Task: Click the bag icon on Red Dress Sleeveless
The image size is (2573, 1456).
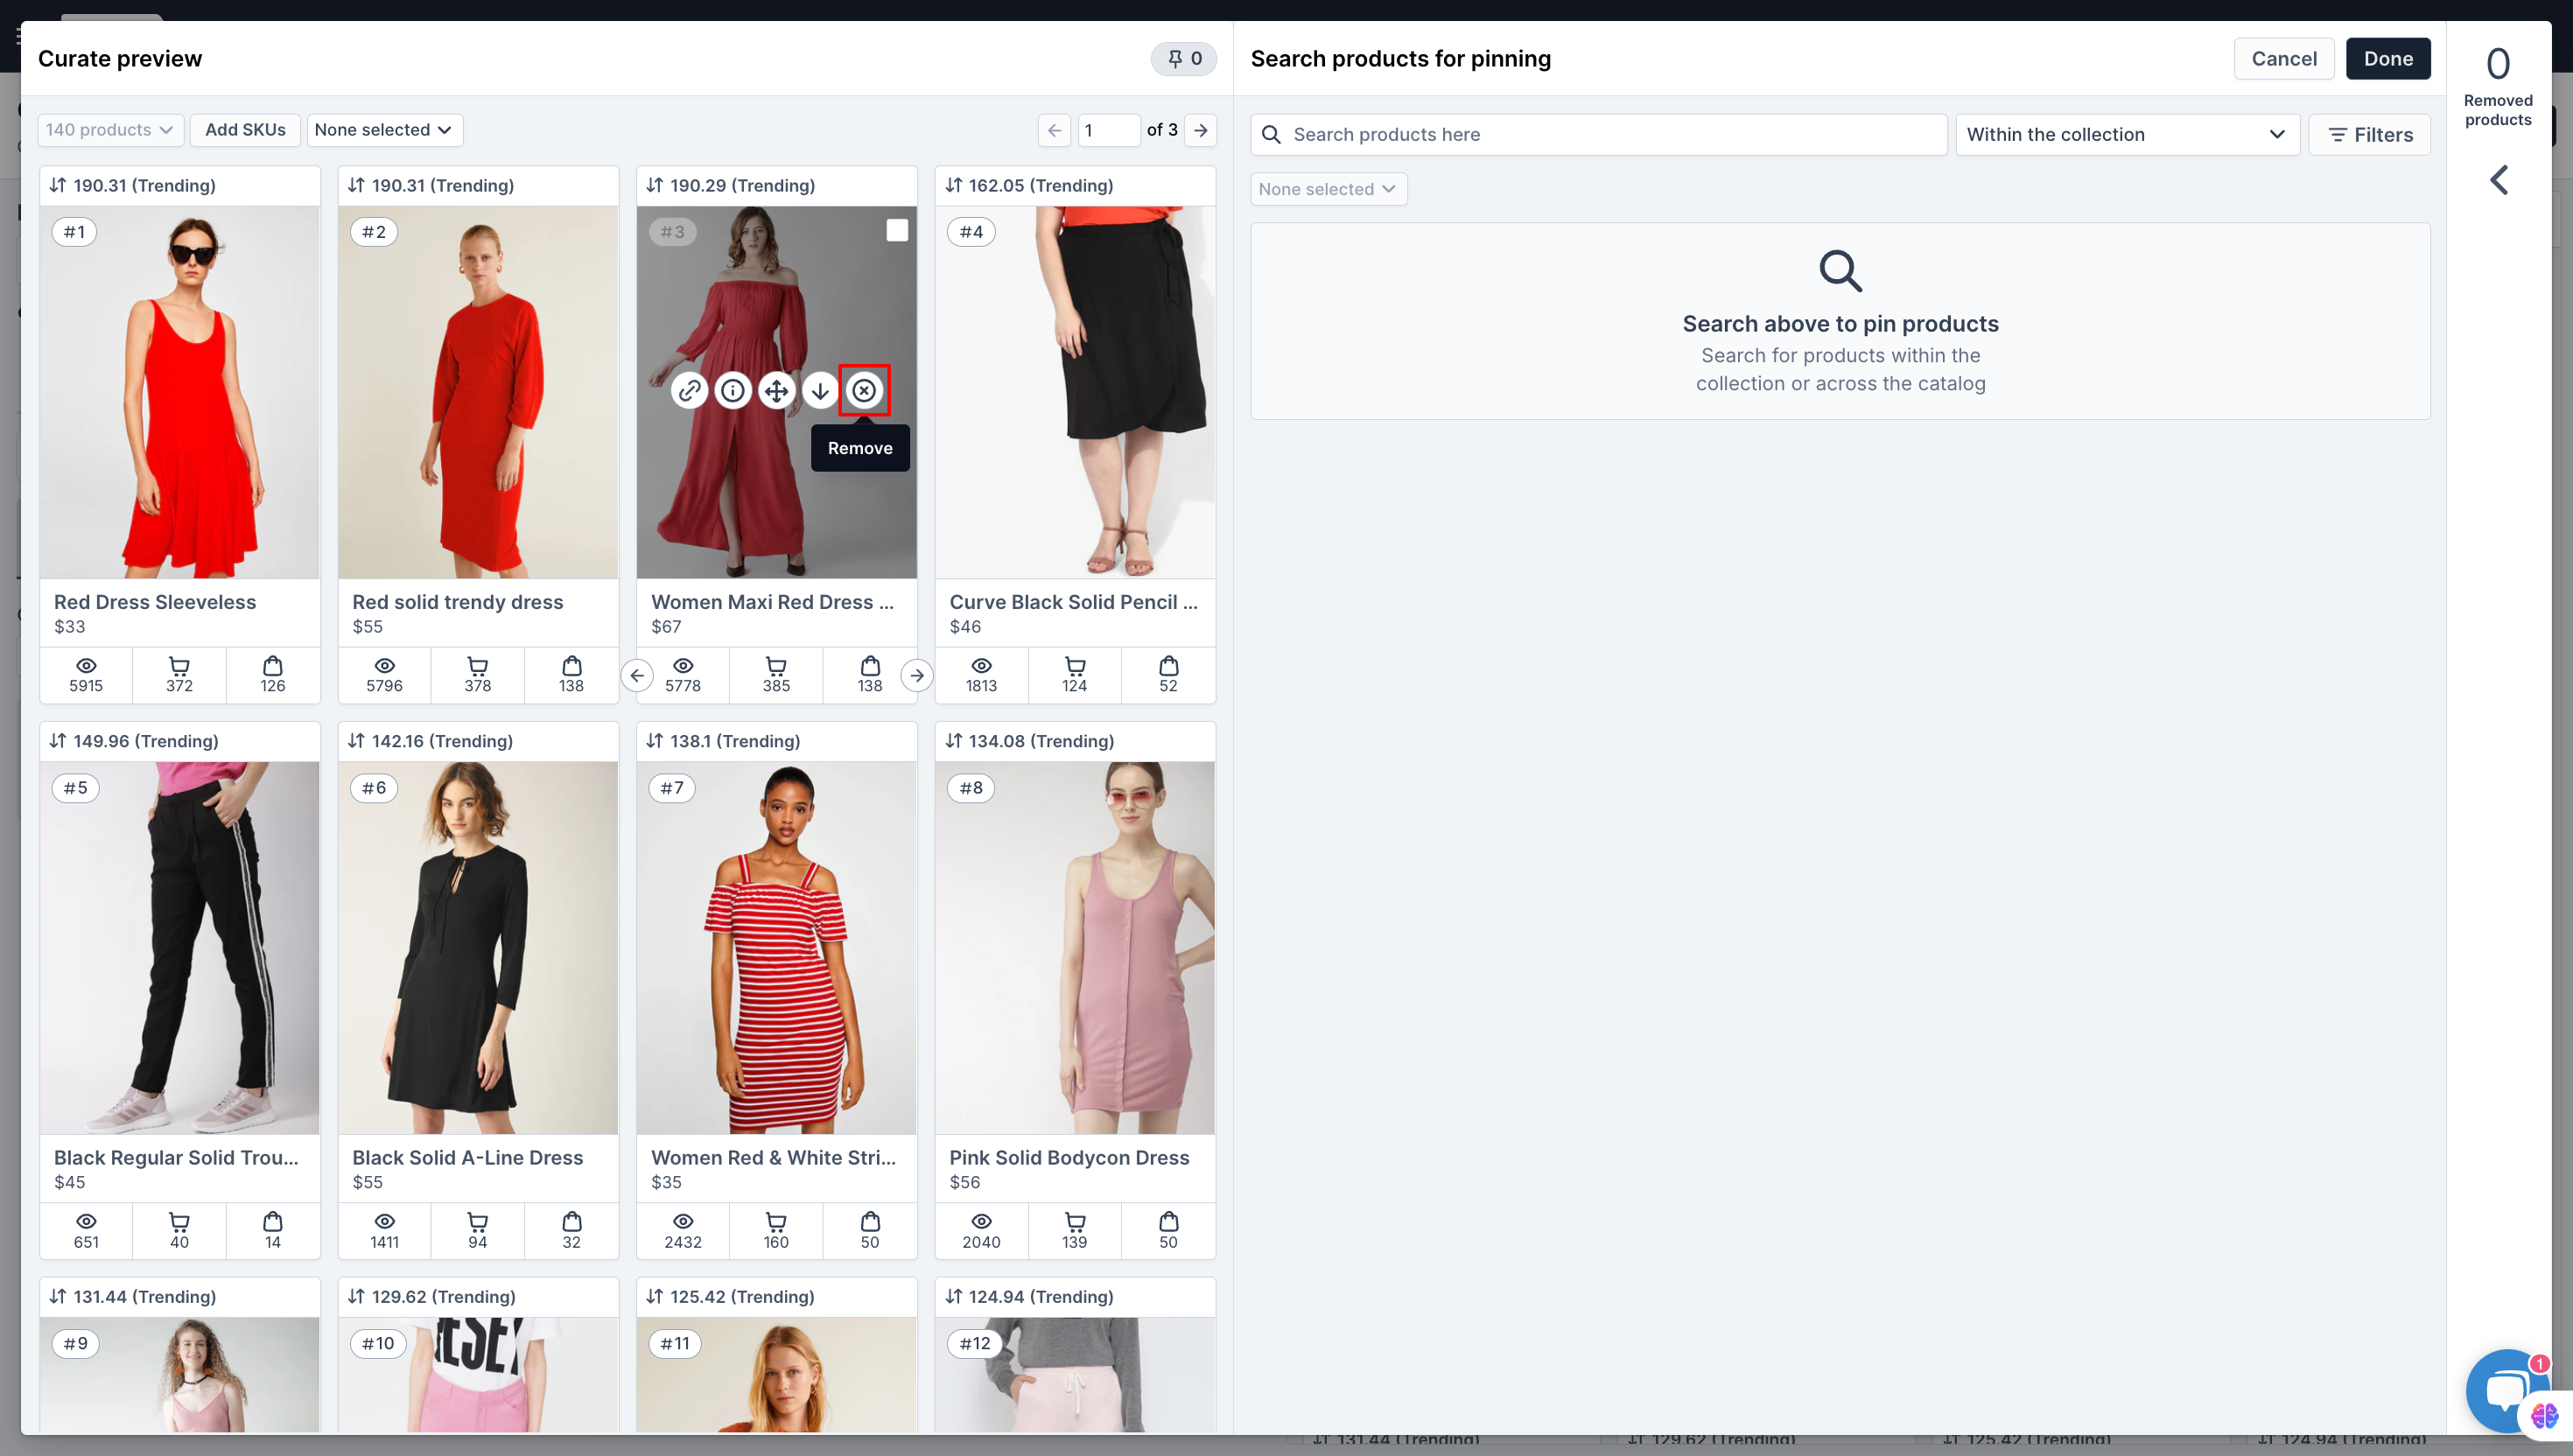Action: [273, 666]
